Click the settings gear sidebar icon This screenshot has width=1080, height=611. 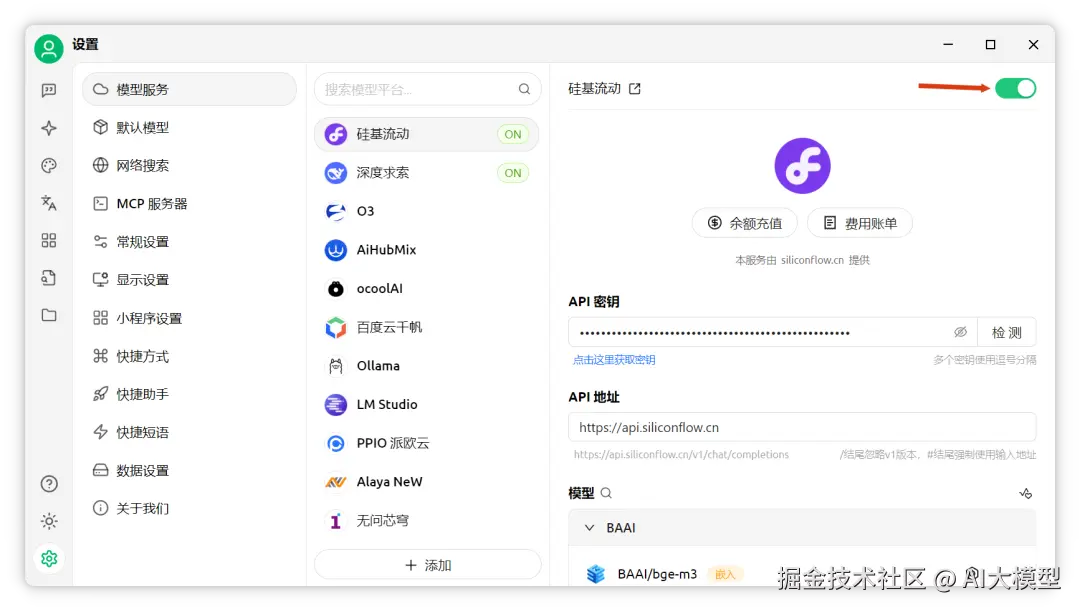tap(49, 559)
